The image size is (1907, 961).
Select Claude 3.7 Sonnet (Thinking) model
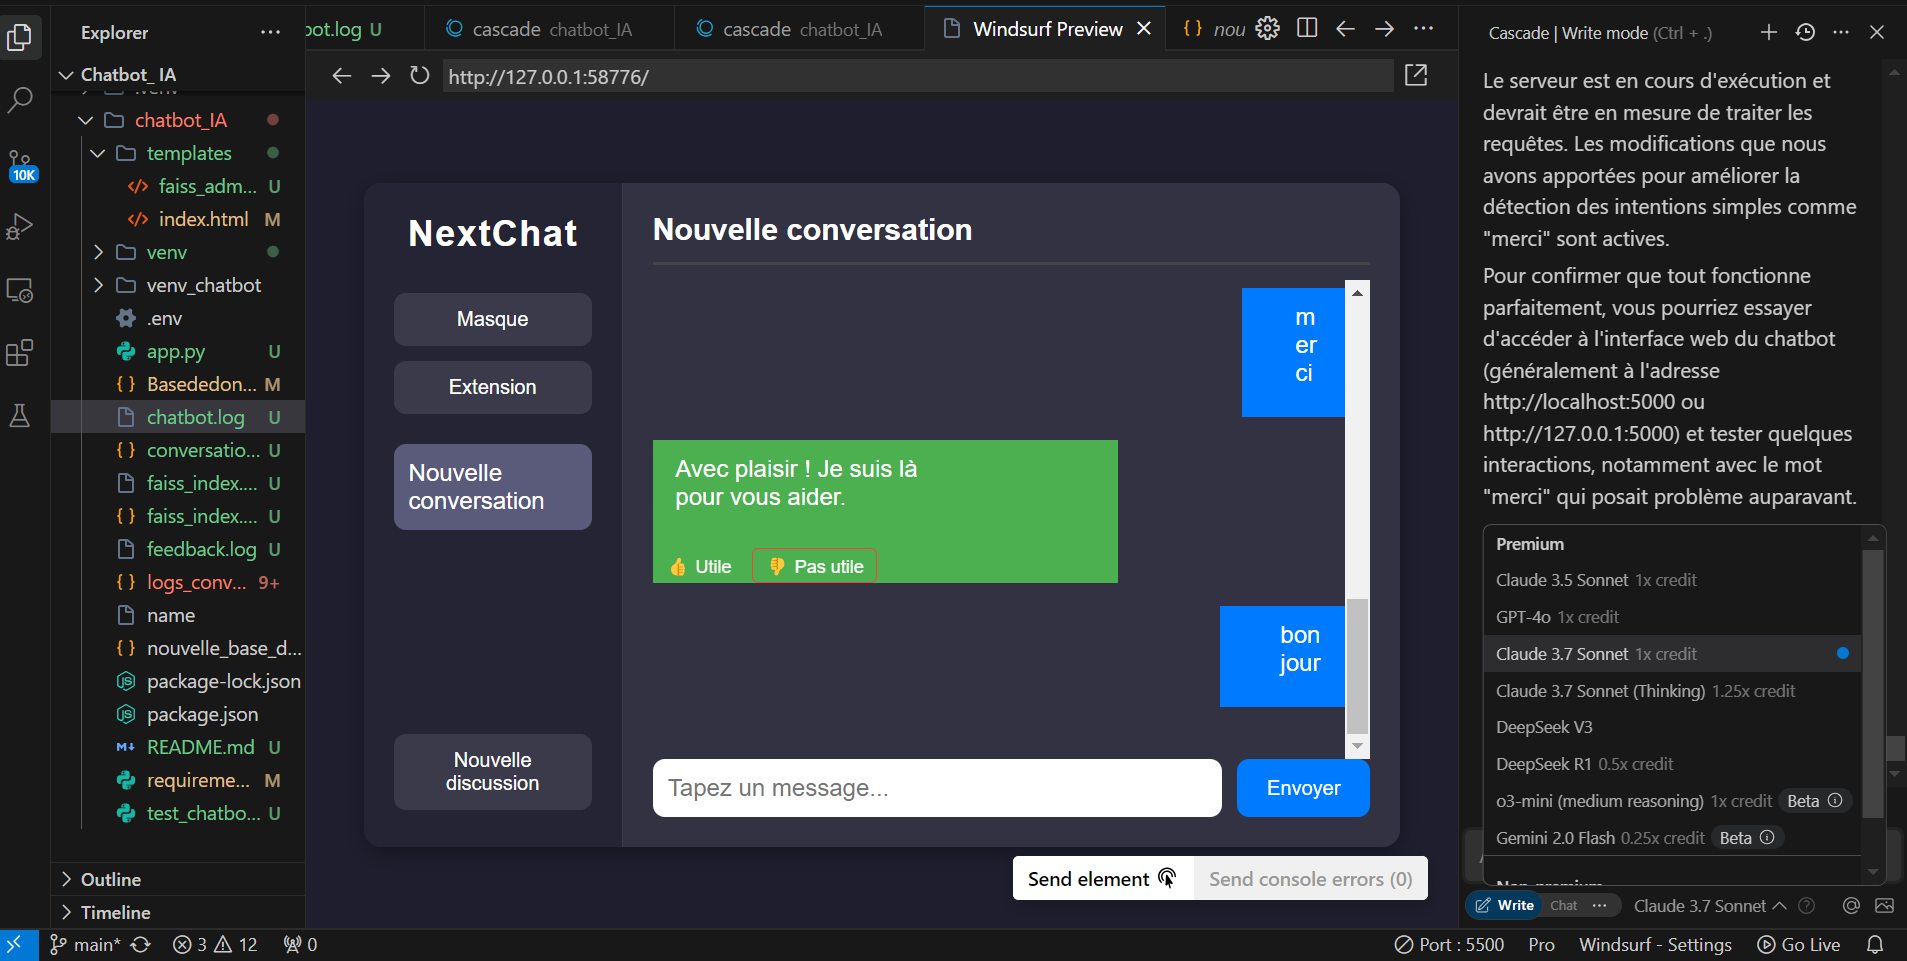pos(1671,691)
